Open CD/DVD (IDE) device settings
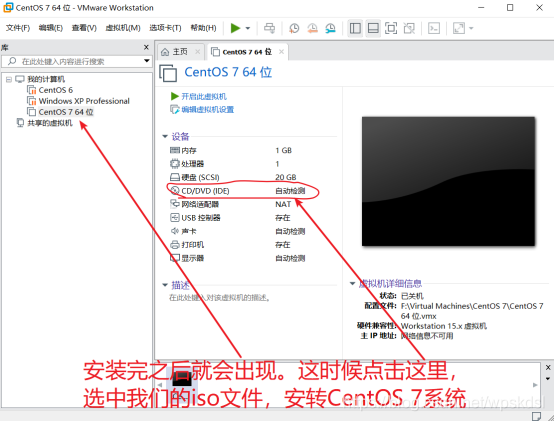This screenshot has width=554, height=421. (200, 191)
